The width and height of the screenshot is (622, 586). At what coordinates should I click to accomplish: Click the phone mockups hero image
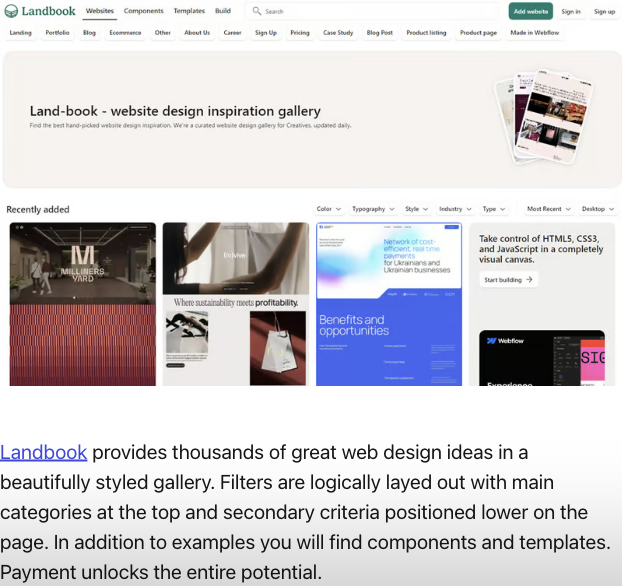(x=543, y=117)
